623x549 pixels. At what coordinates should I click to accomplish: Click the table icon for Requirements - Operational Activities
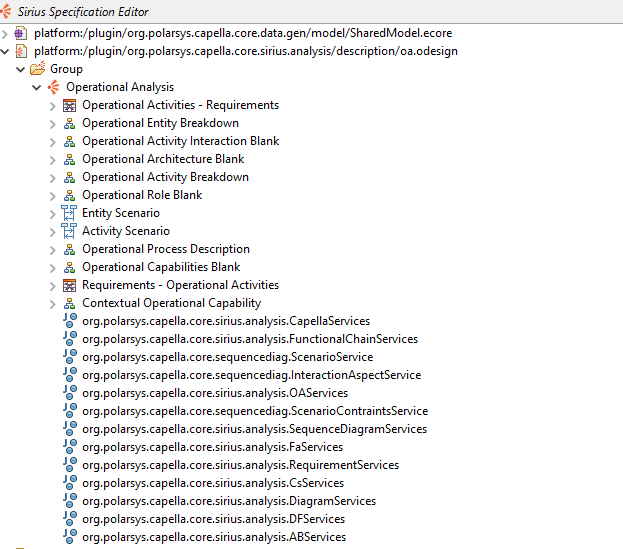70,285
